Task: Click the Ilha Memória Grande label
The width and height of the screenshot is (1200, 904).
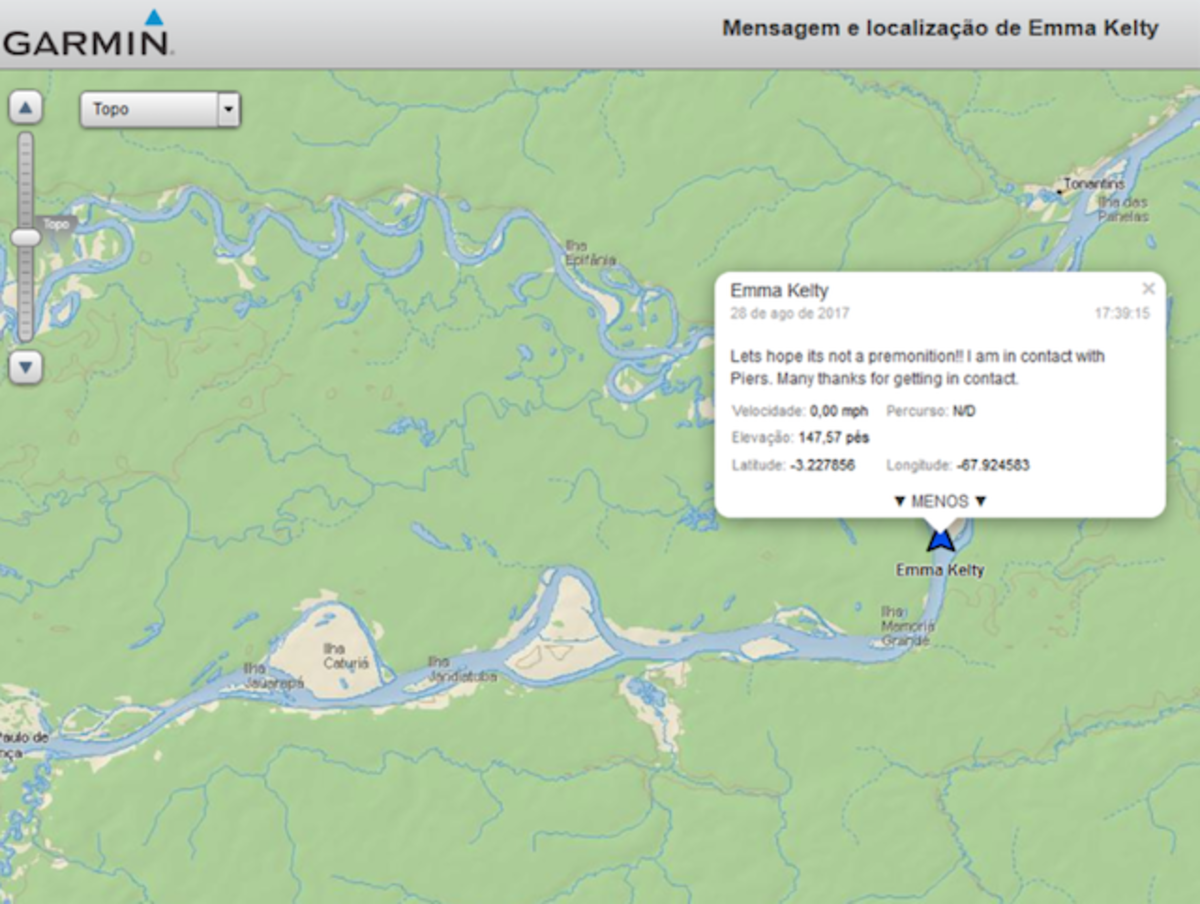Action: 907,626
